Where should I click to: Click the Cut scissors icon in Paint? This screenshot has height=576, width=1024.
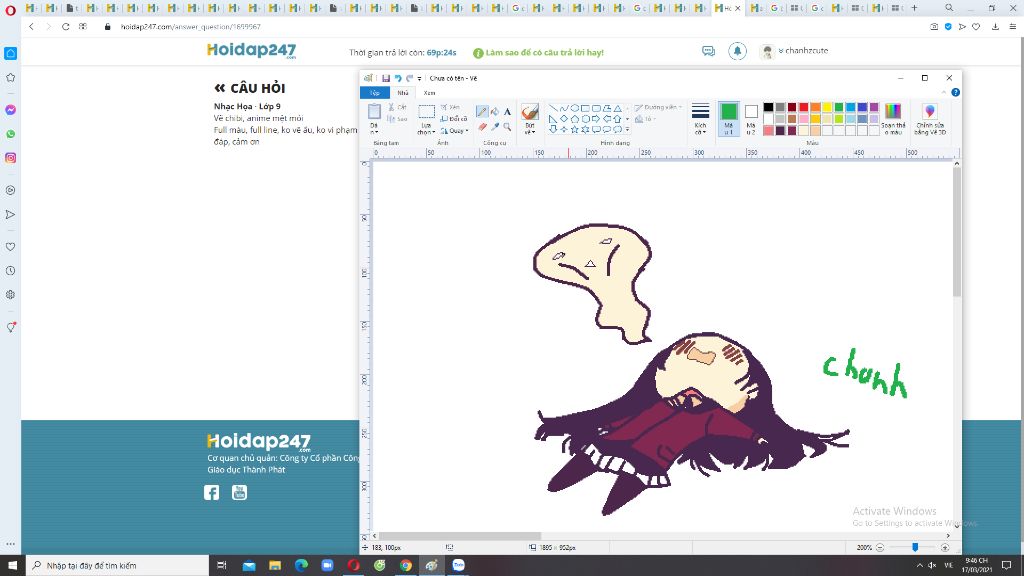[x=391, y=107]
